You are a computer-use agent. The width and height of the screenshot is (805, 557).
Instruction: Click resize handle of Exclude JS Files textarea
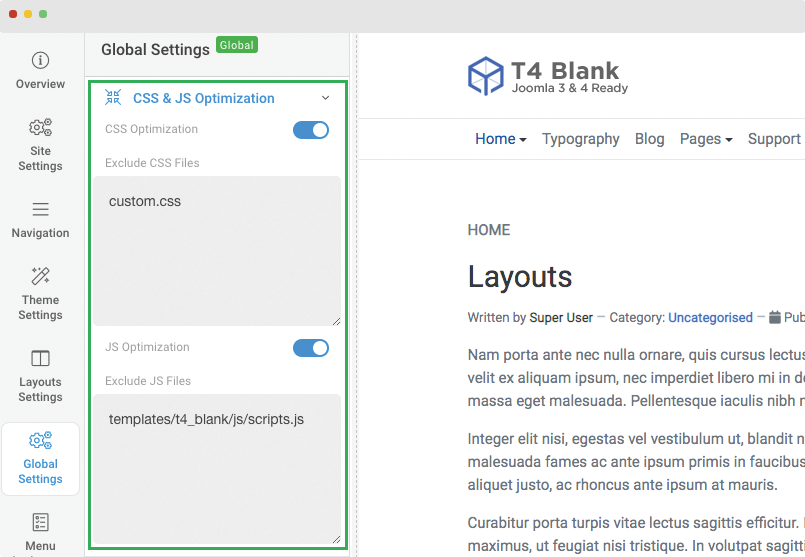pos(336,540)
